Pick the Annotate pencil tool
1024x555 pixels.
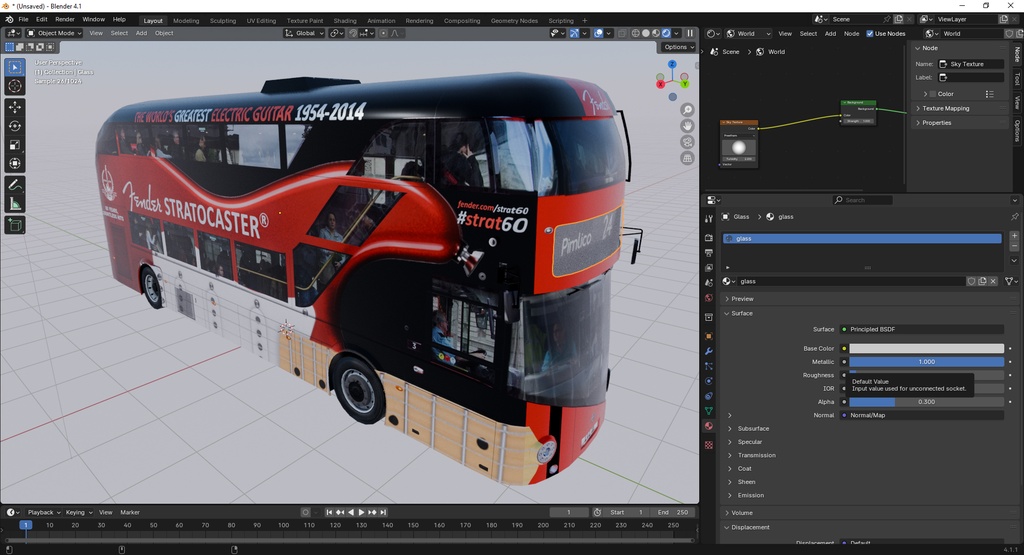(x=15, y=185)
